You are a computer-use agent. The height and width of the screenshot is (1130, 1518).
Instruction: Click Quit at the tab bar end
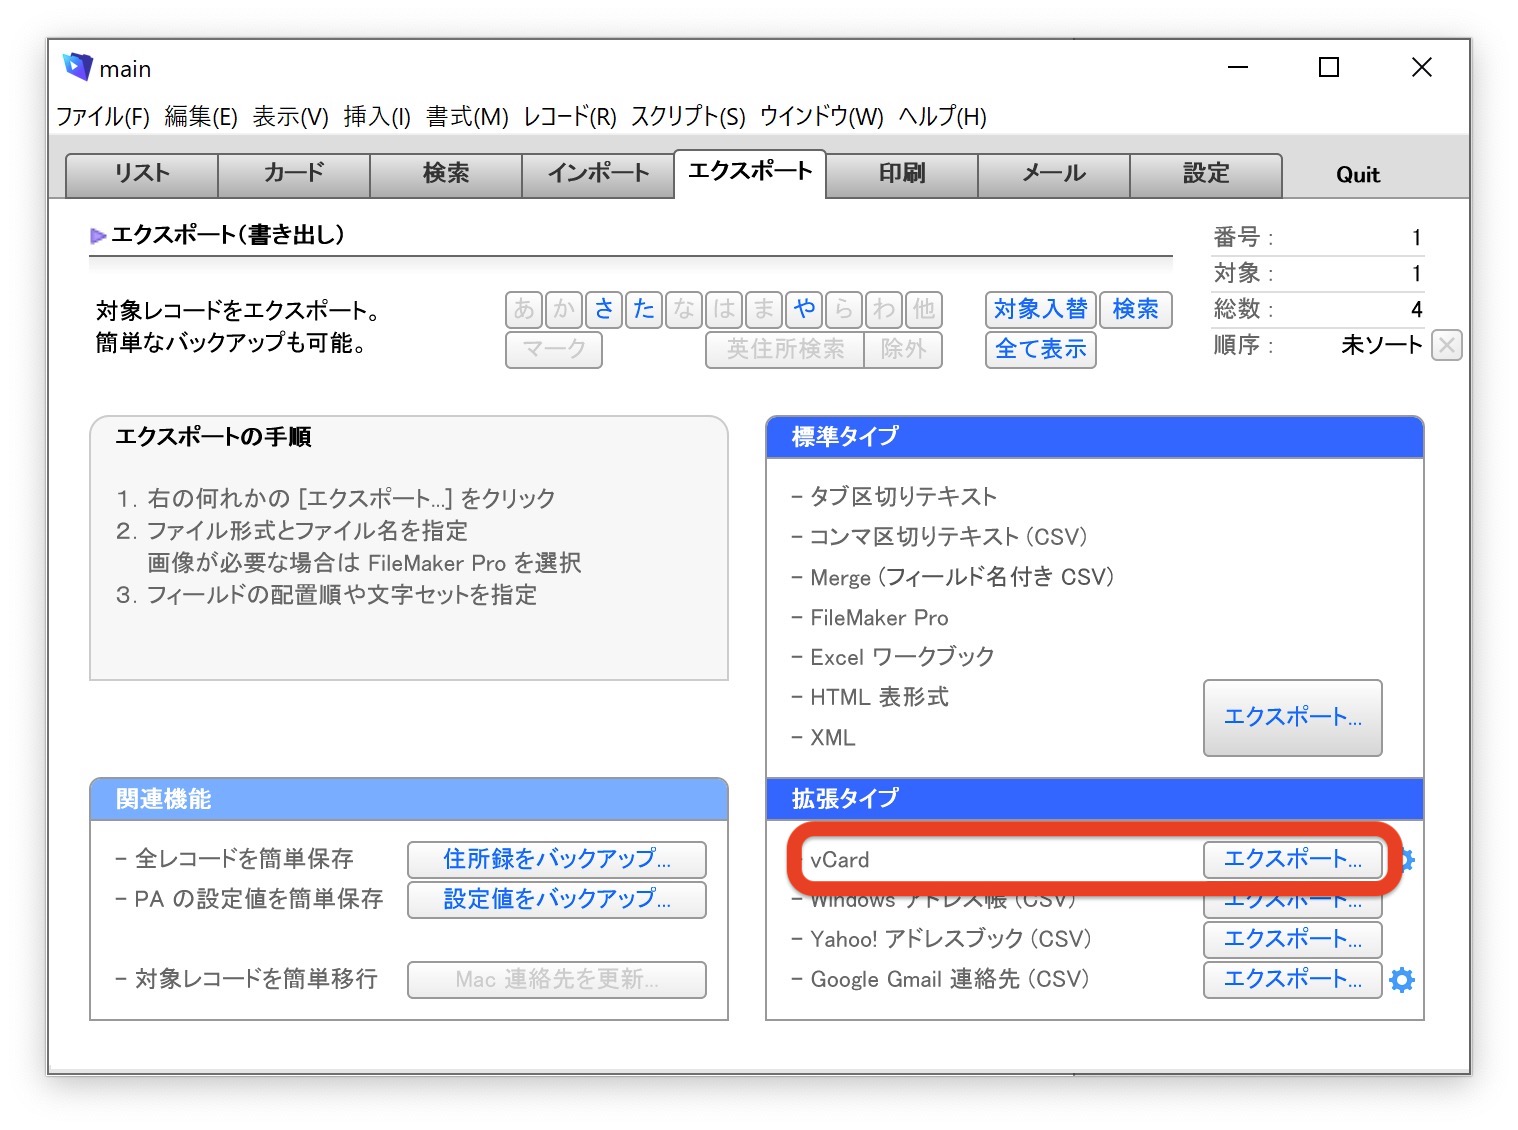[x=1357, y=175]
